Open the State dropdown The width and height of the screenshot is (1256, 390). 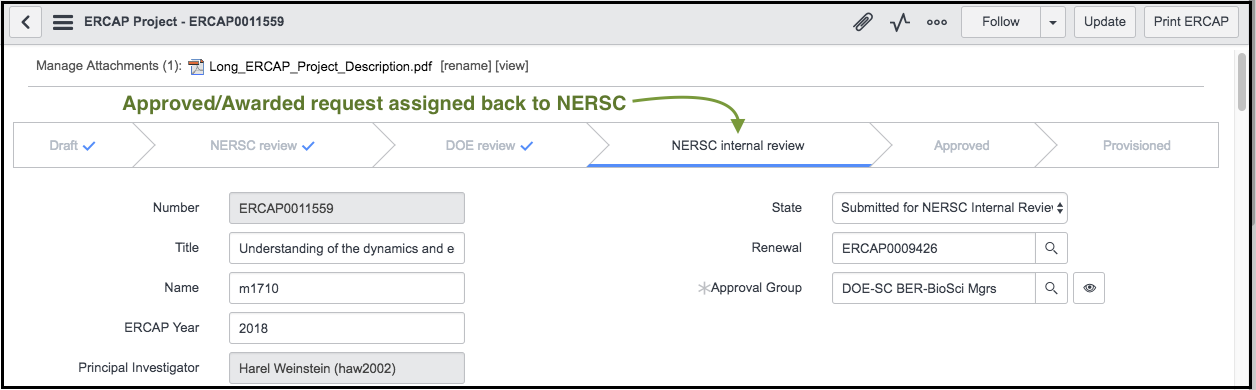tap(950, 208)
